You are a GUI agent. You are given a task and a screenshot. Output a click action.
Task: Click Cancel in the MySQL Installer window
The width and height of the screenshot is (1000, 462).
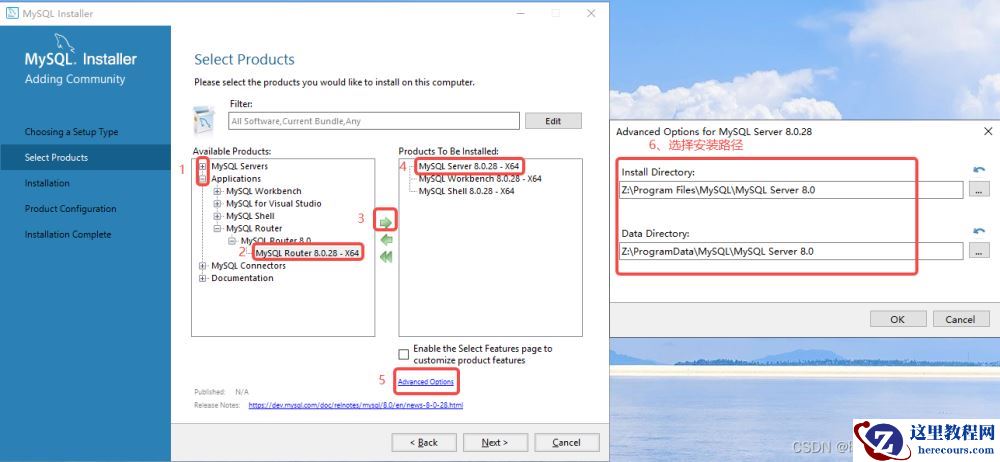567,442
